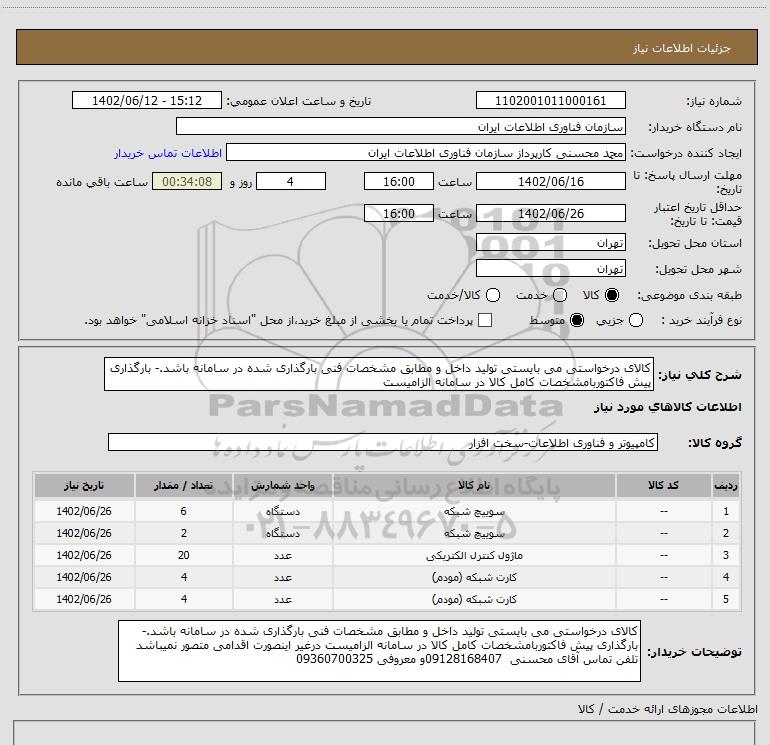
Task: Click the need number field 1102001011000161
Action: pos(550,101)
